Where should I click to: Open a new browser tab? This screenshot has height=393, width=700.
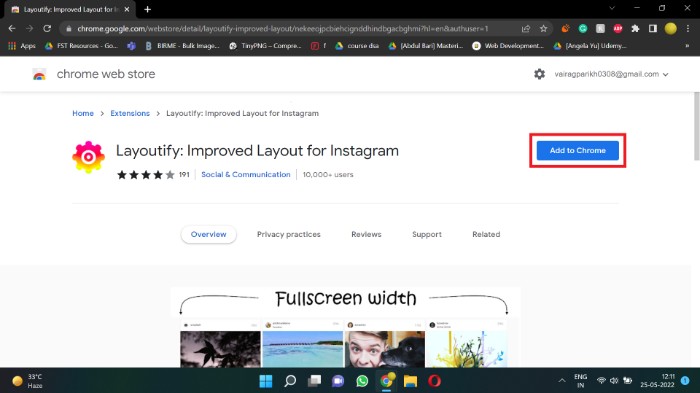pos(147,9)
